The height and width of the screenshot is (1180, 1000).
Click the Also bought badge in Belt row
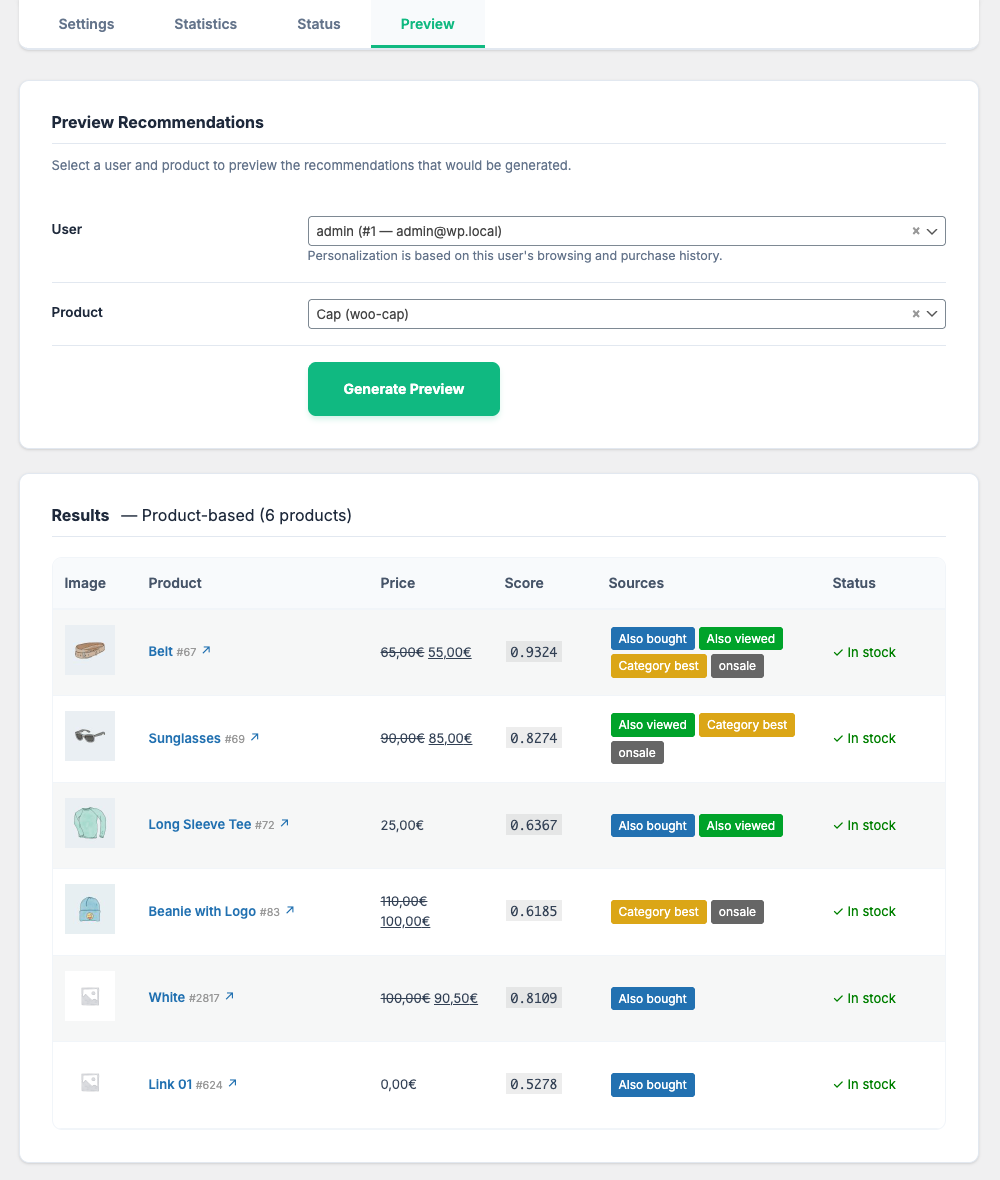tap(652, 639)
